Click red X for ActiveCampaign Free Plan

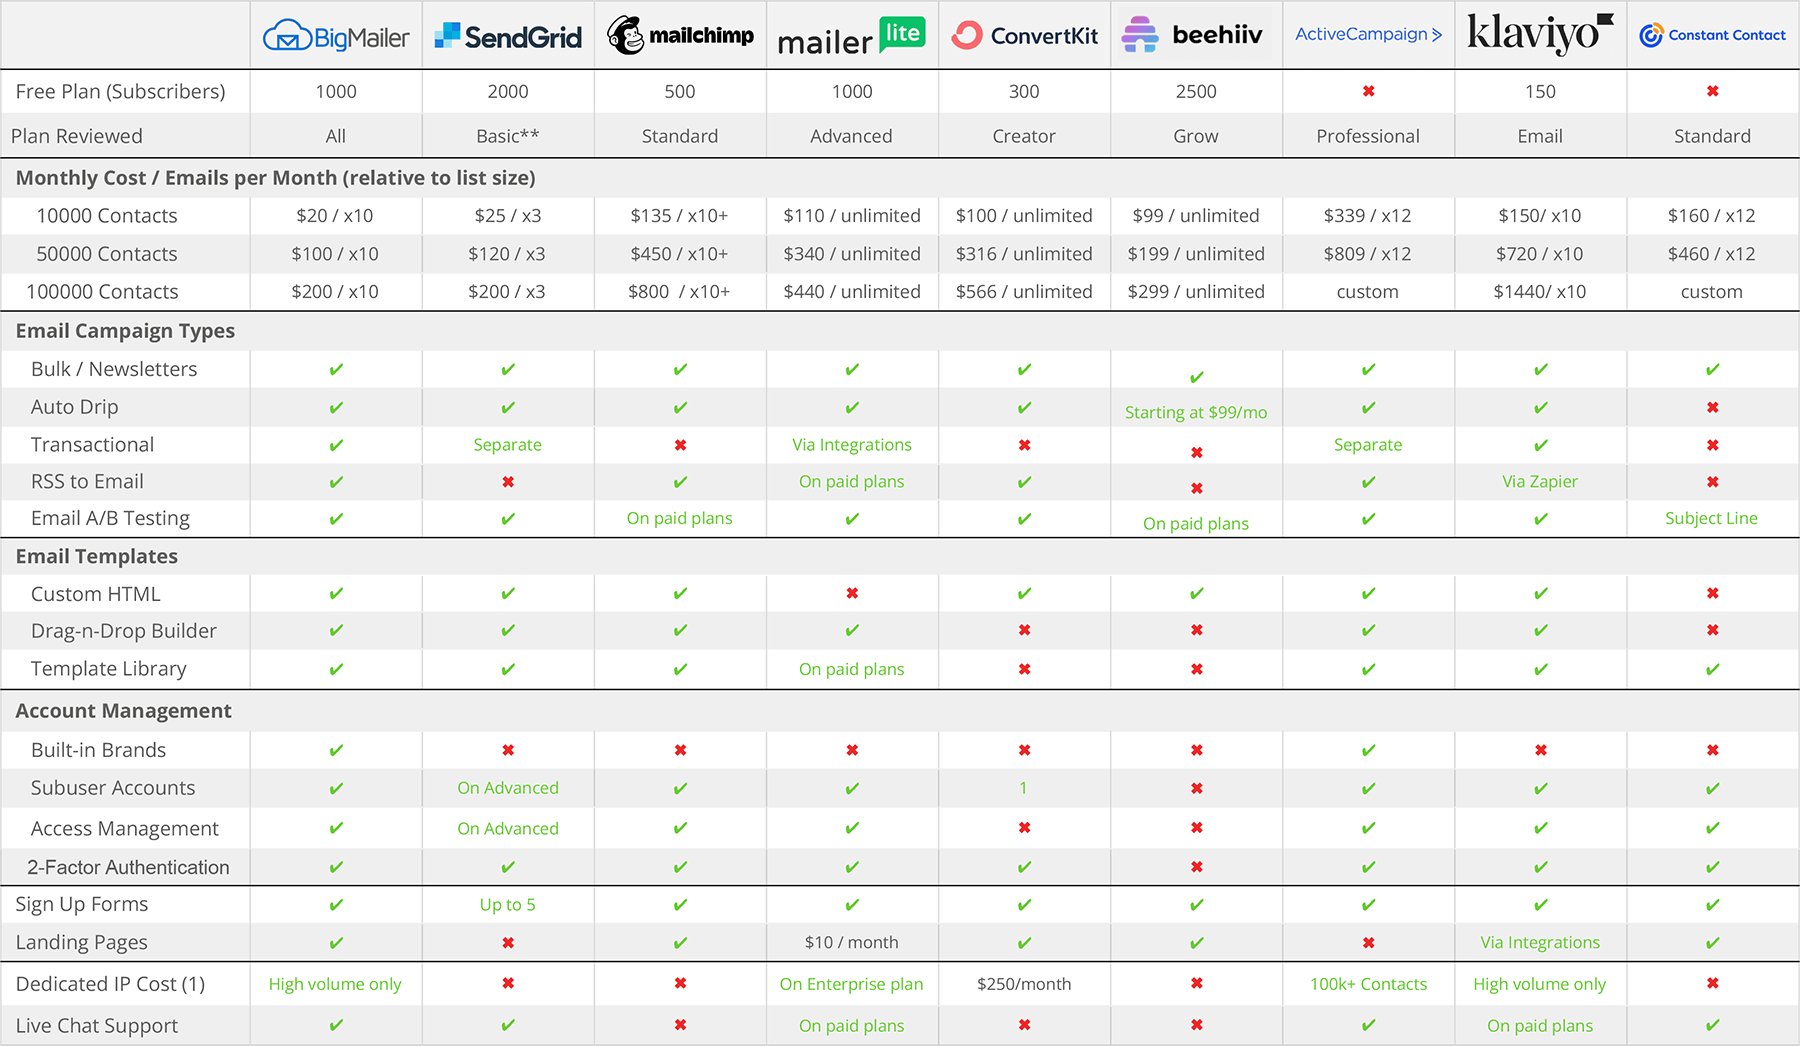click(1368, 91)
